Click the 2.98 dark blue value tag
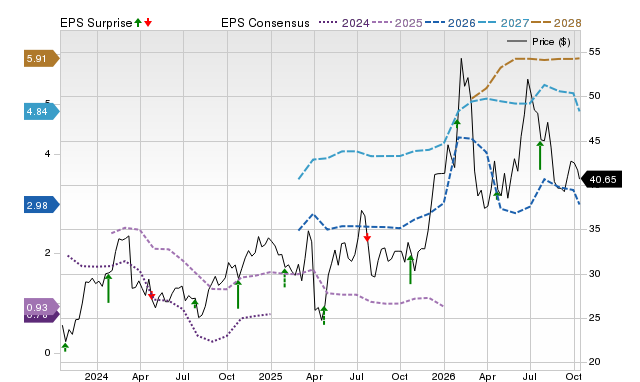This screenshot has width=640, height=382. point(42,205)
